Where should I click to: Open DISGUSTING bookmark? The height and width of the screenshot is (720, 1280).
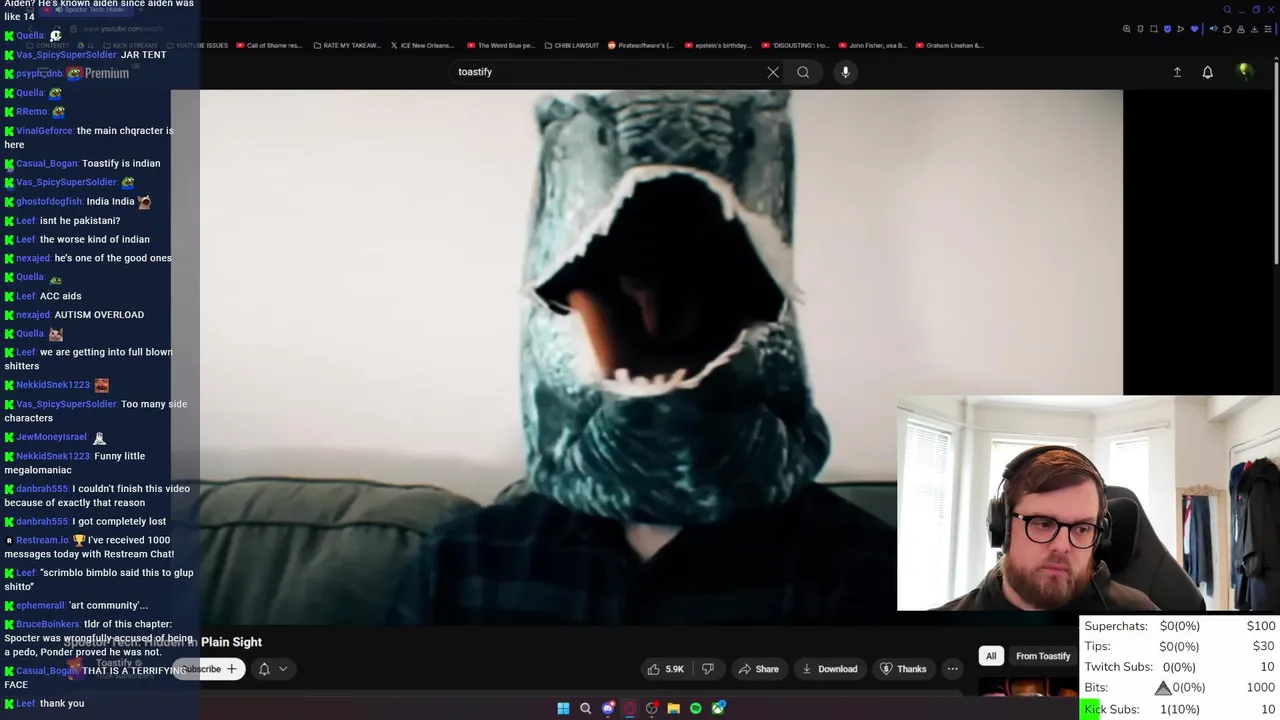point(795,45)
